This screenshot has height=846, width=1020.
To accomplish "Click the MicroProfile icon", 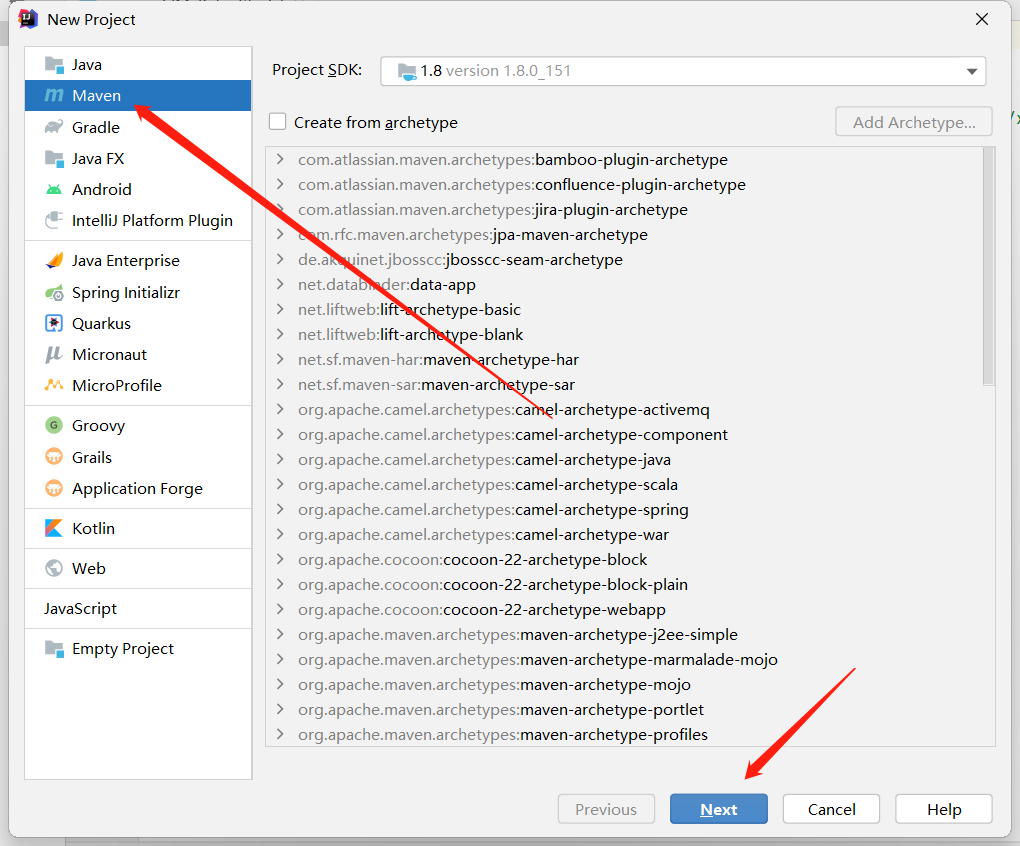I will point(54,385).
